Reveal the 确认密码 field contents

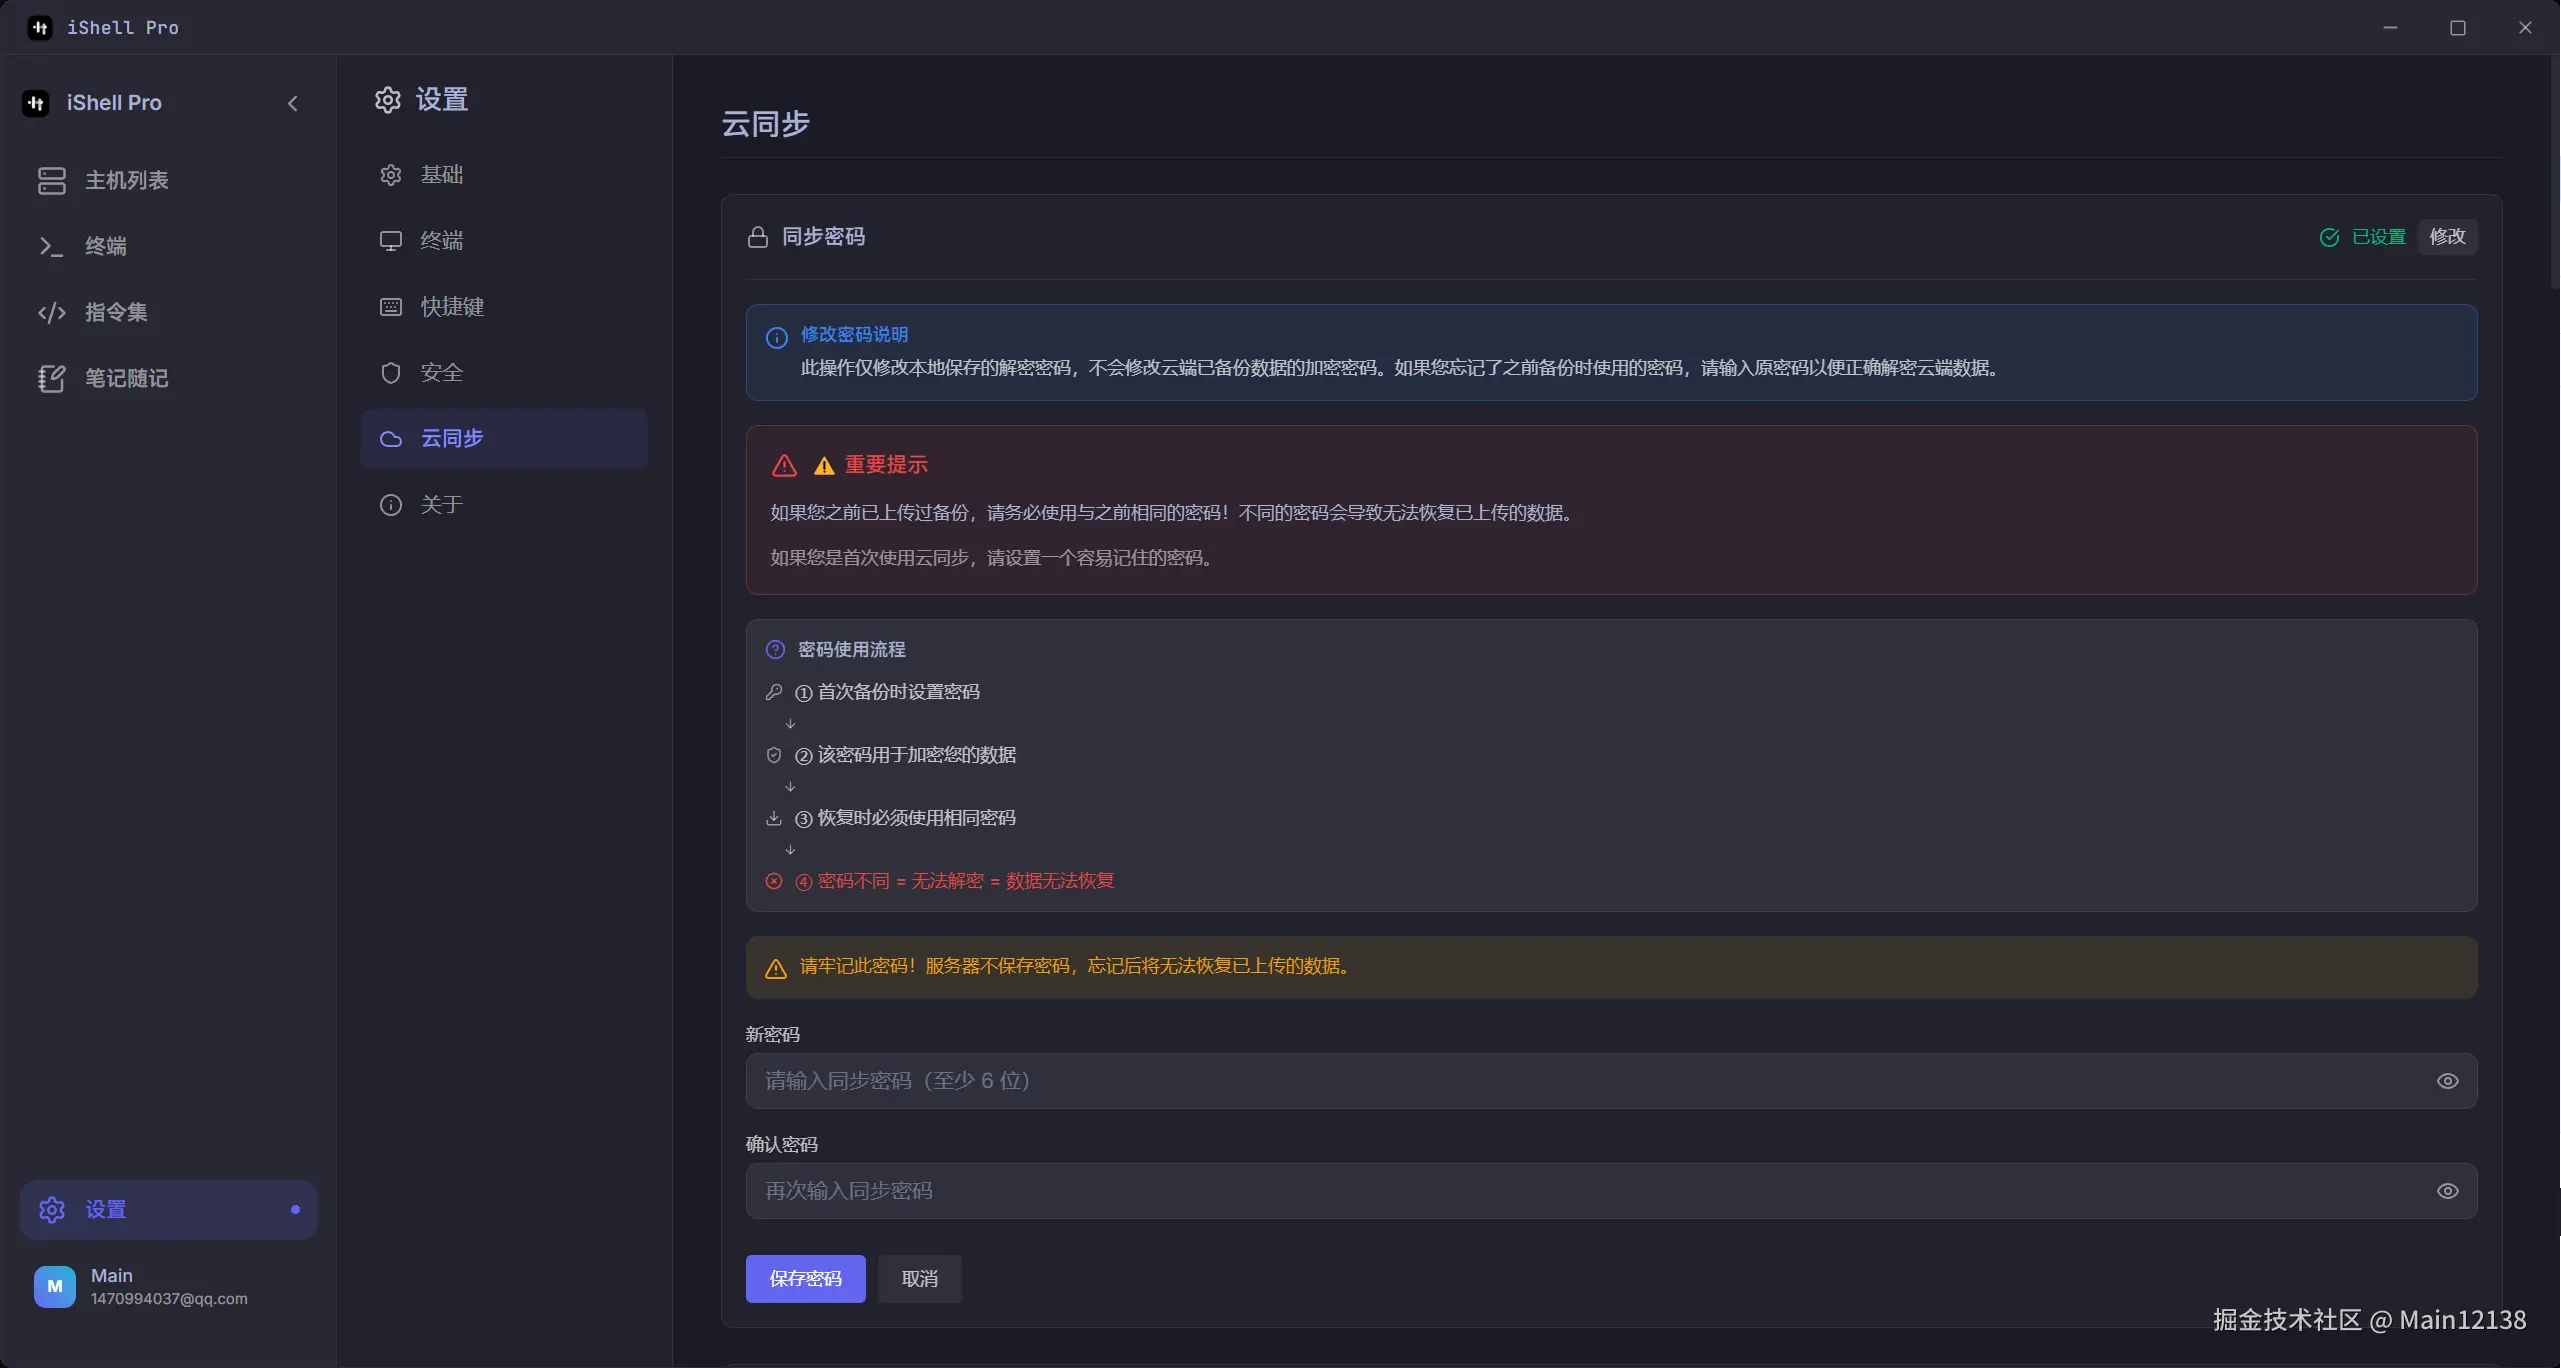pos(2447,1190)
